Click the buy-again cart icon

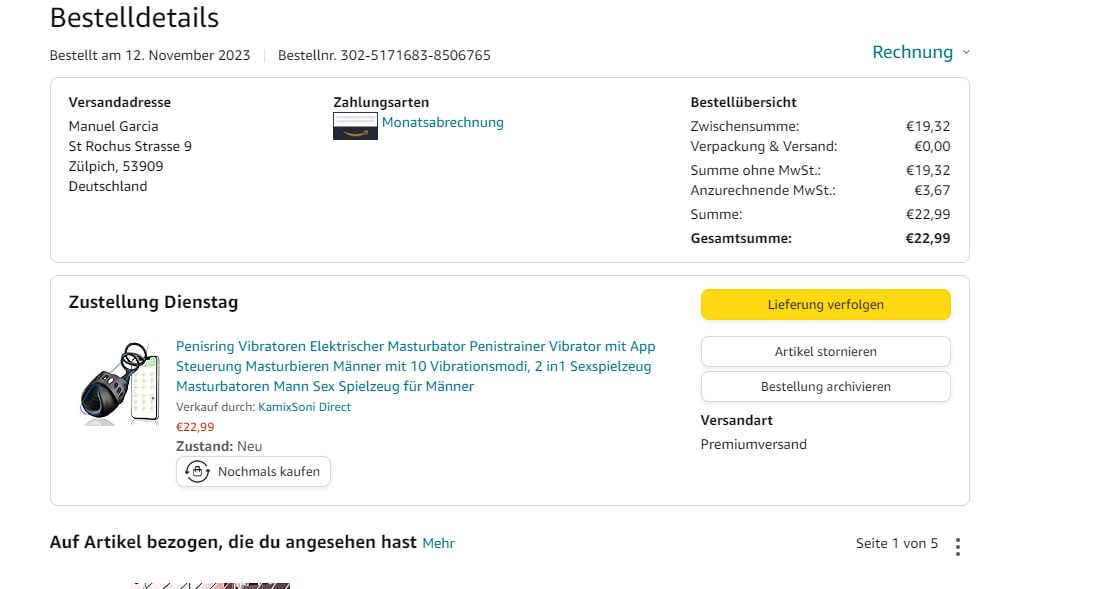(197, 472)
